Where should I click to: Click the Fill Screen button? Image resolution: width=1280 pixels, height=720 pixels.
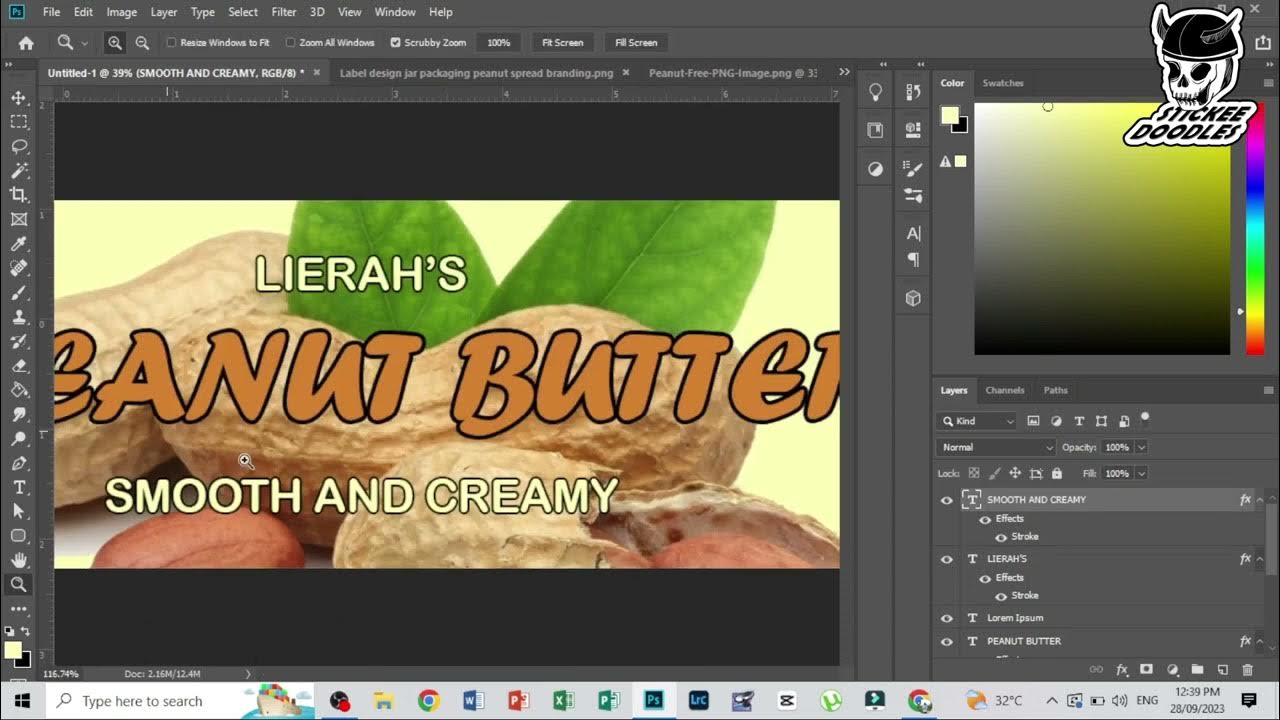[636, 43]
